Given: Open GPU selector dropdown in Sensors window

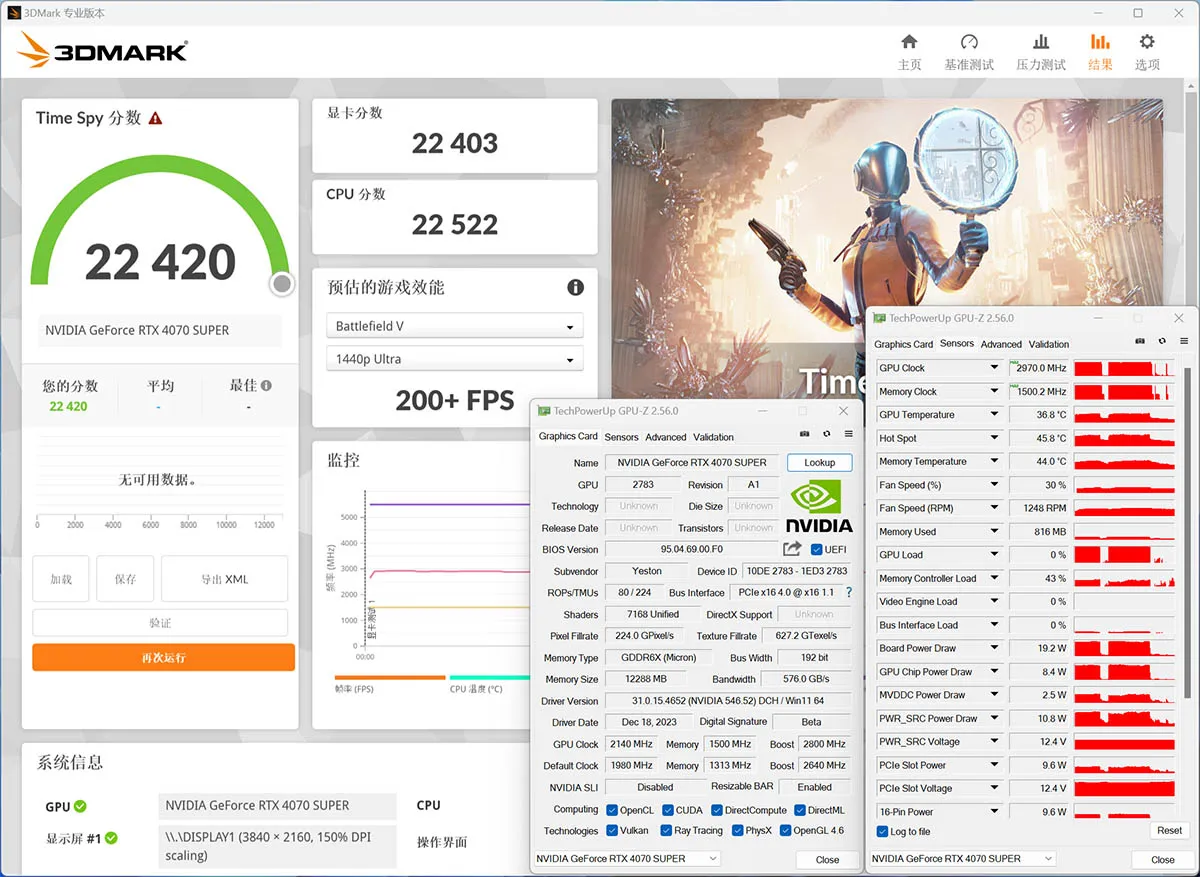Looking at the screenshot, I should point(962,859).
